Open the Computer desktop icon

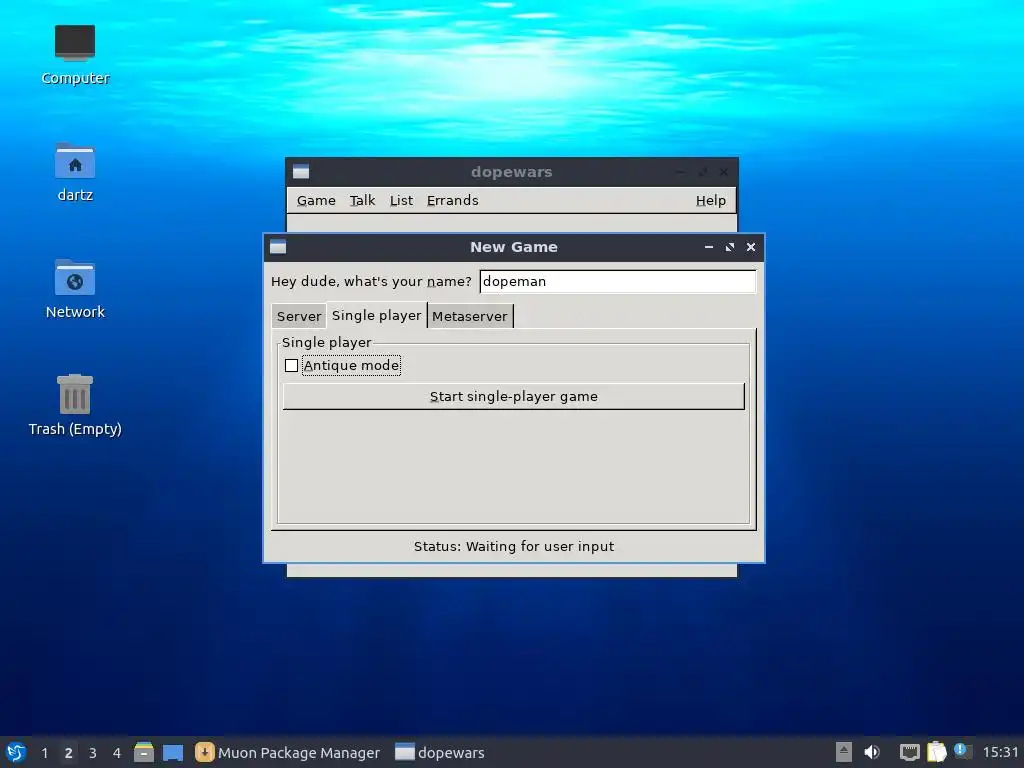[74, 54]
